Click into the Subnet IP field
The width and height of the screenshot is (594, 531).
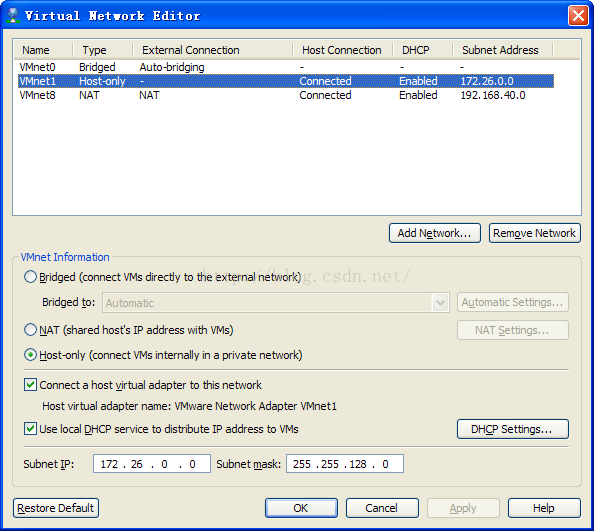point(152,464)
